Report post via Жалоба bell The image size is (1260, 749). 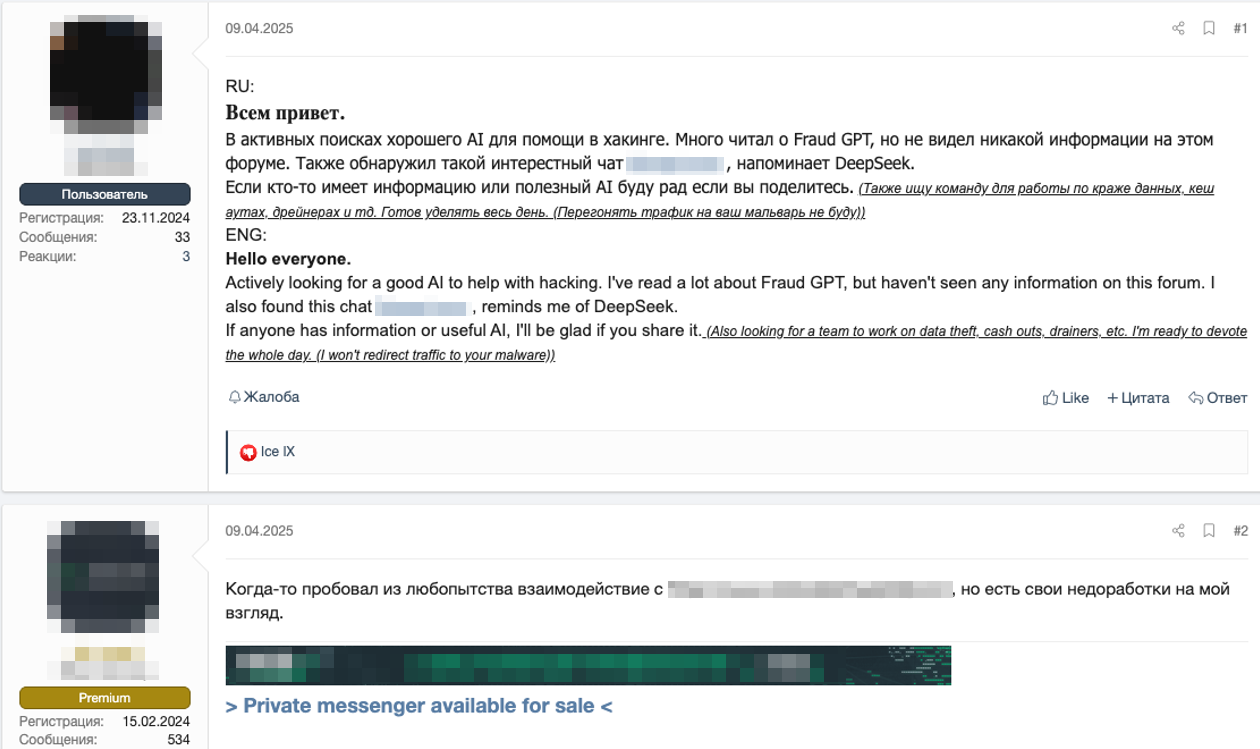(264, 397)
